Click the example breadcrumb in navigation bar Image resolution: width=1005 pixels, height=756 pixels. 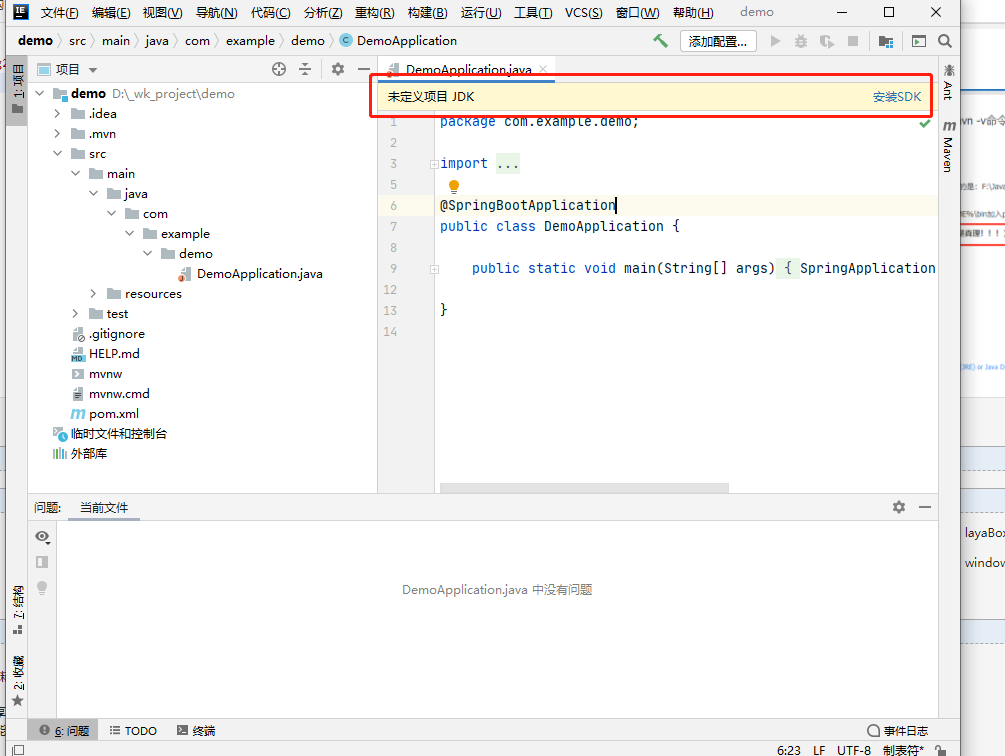(250, 40)
